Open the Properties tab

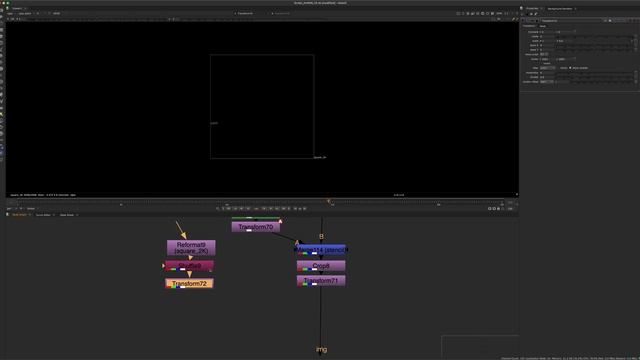point(532,9)
